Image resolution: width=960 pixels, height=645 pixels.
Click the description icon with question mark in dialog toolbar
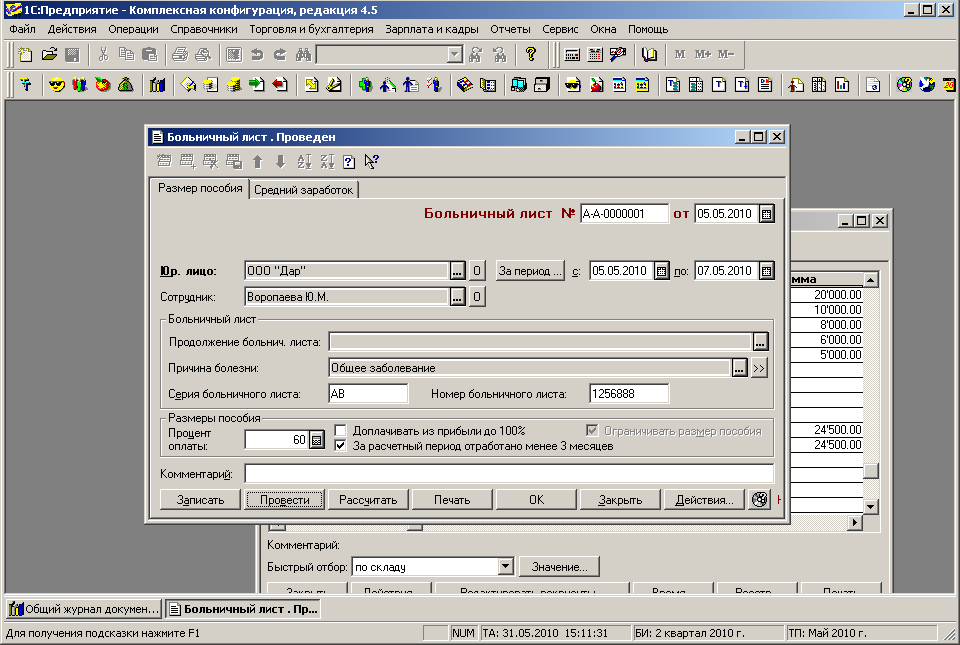pyautogui.click(x=349, y=162)
